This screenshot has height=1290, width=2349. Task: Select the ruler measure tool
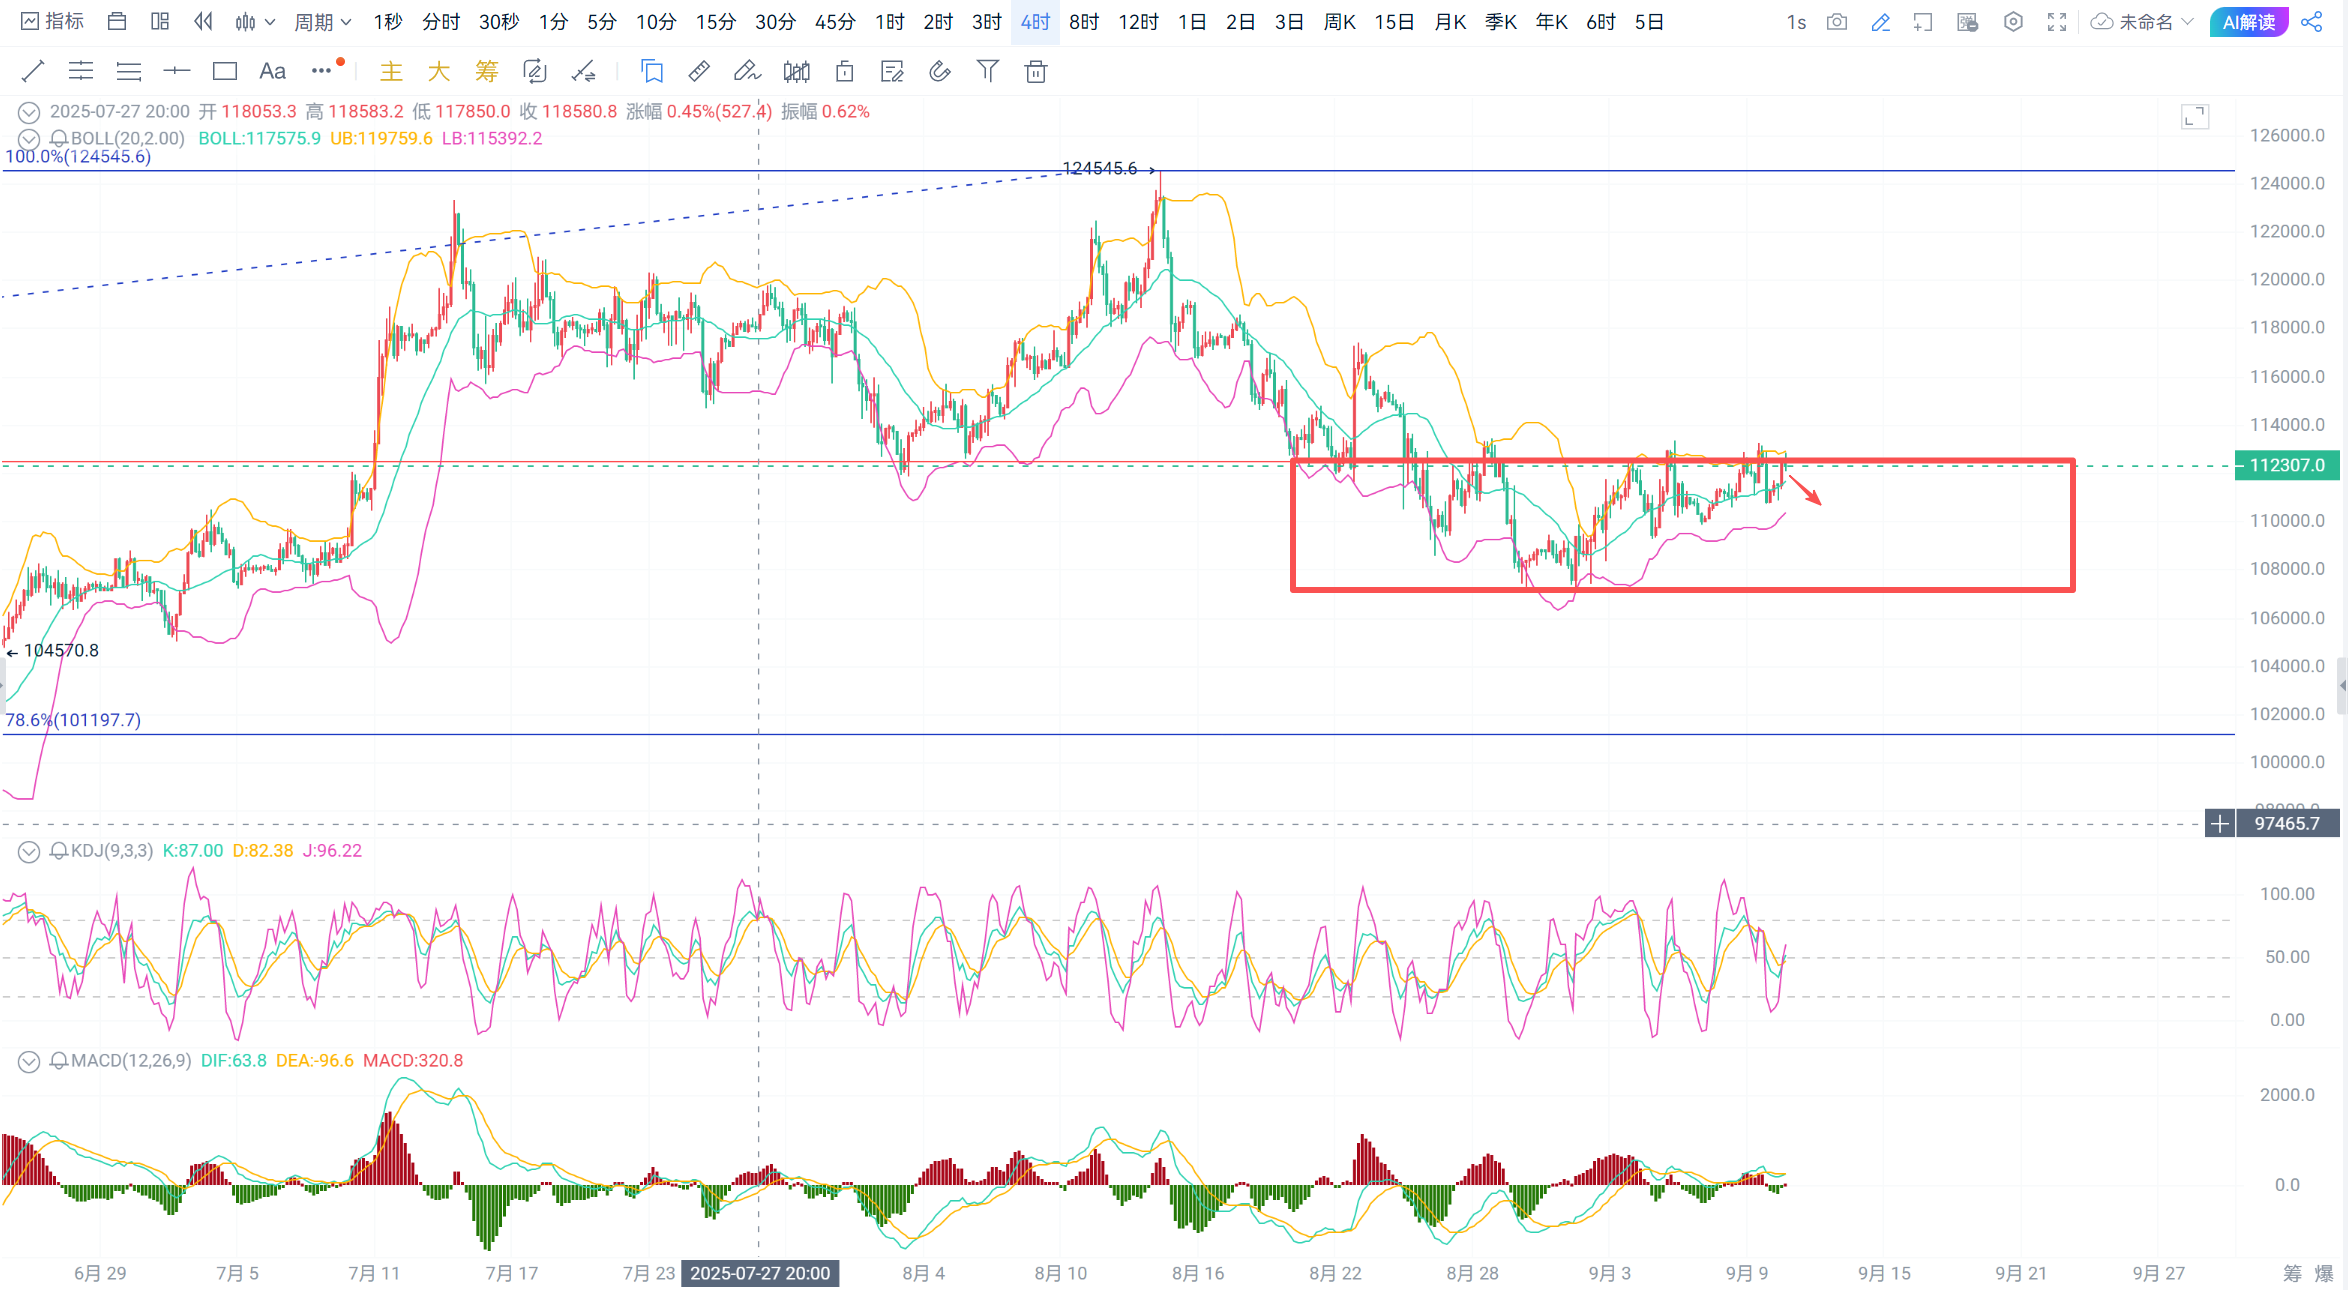tap(699, 71)
